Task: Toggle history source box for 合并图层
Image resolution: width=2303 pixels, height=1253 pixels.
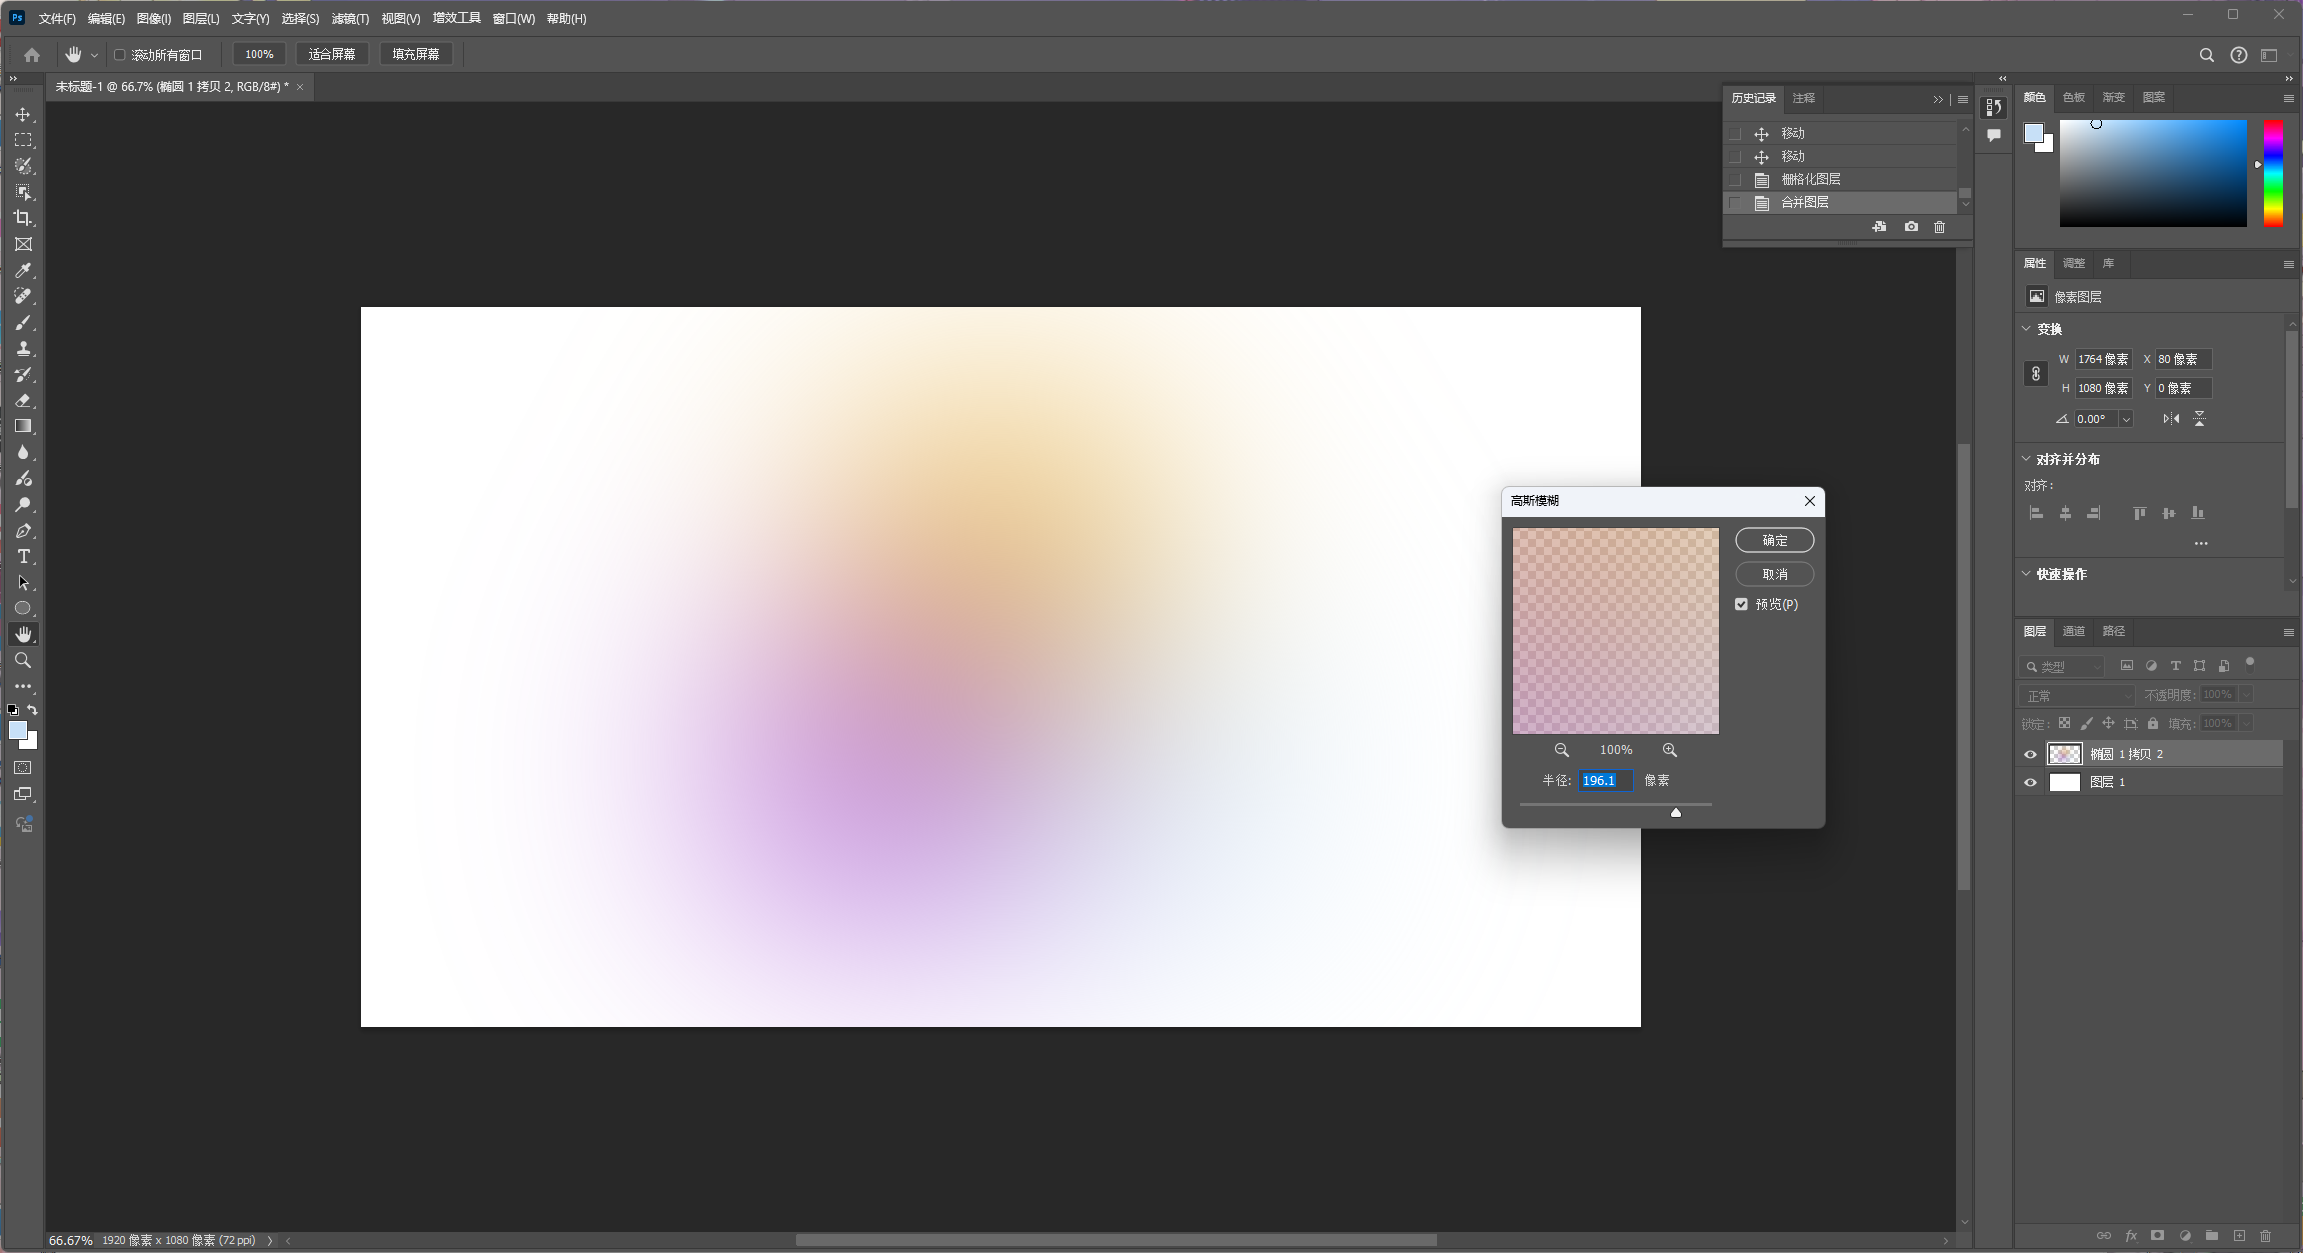Action: click(1735, 203)
